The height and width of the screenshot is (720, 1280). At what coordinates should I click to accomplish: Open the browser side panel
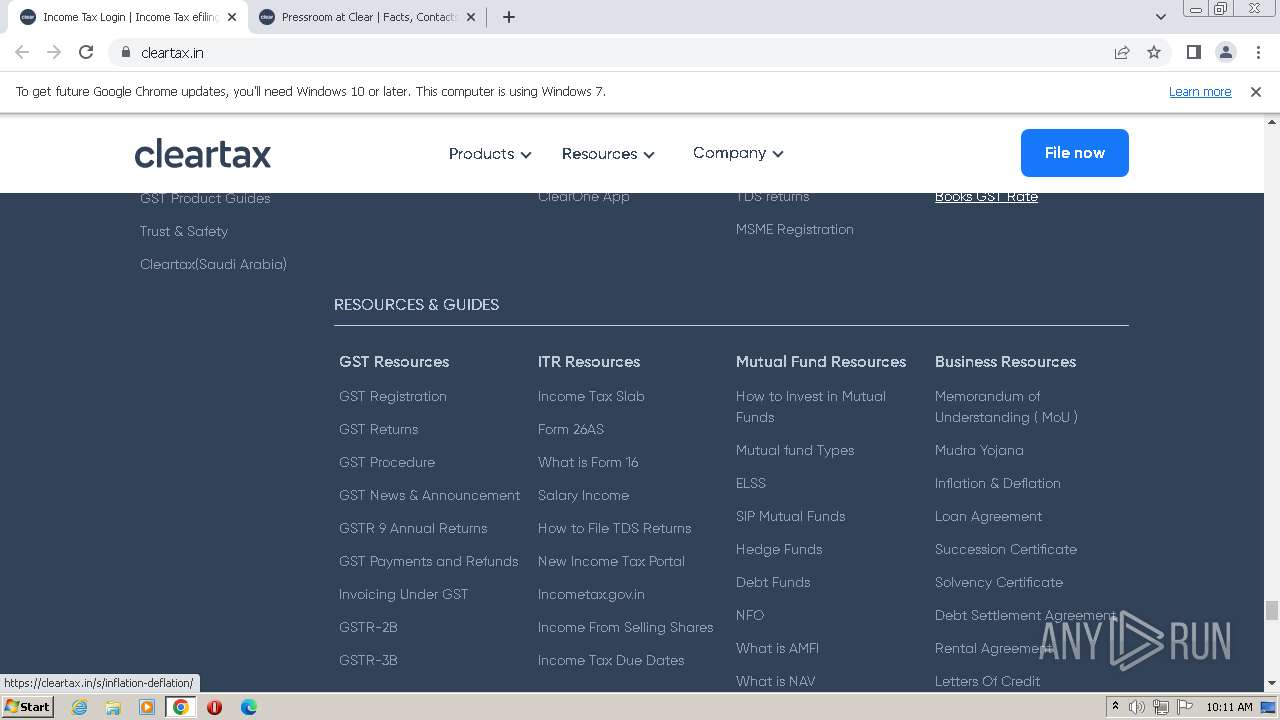[1193, 52]
